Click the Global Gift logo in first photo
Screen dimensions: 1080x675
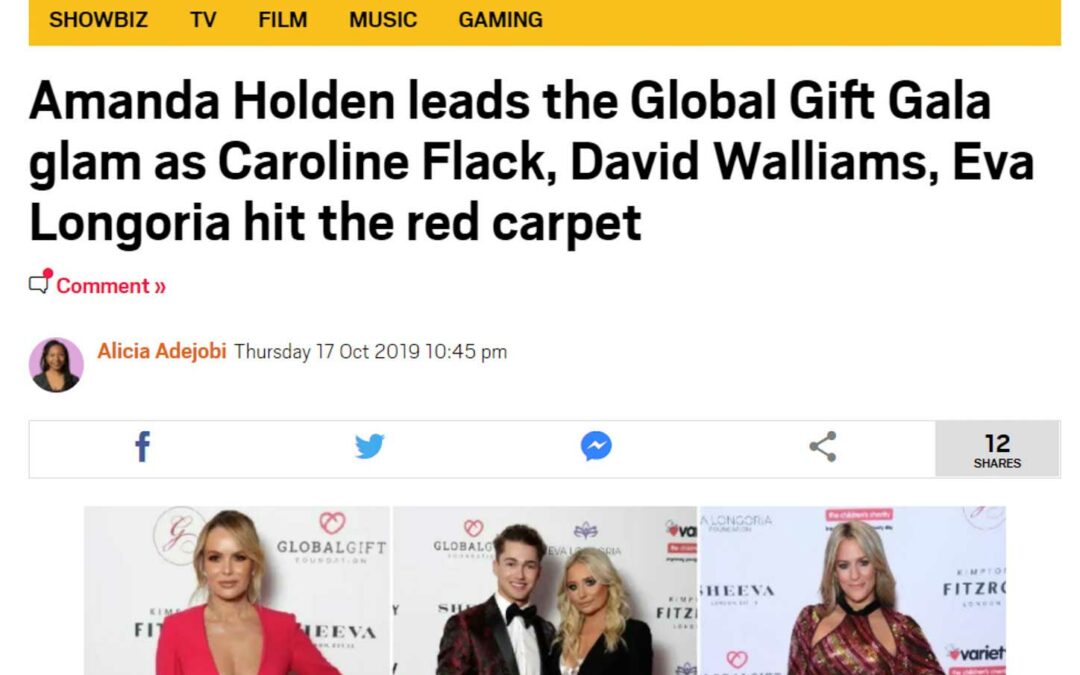[x=331, y=539]
